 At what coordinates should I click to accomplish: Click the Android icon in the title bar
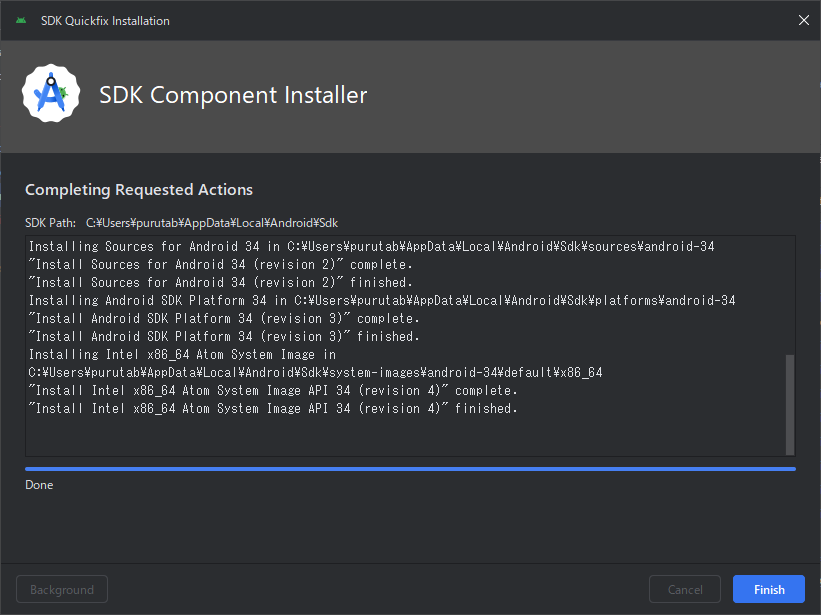click(x=21, y=19)
